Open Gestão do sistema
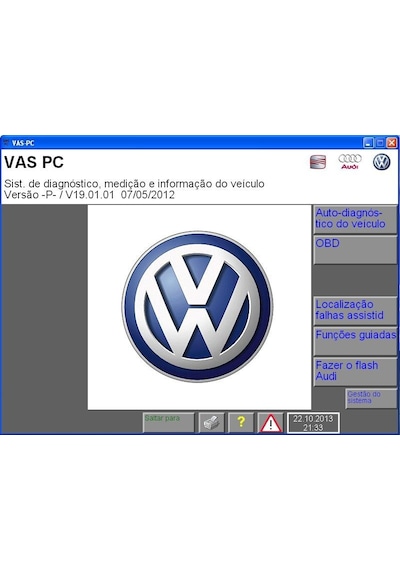 pos(371,398)
